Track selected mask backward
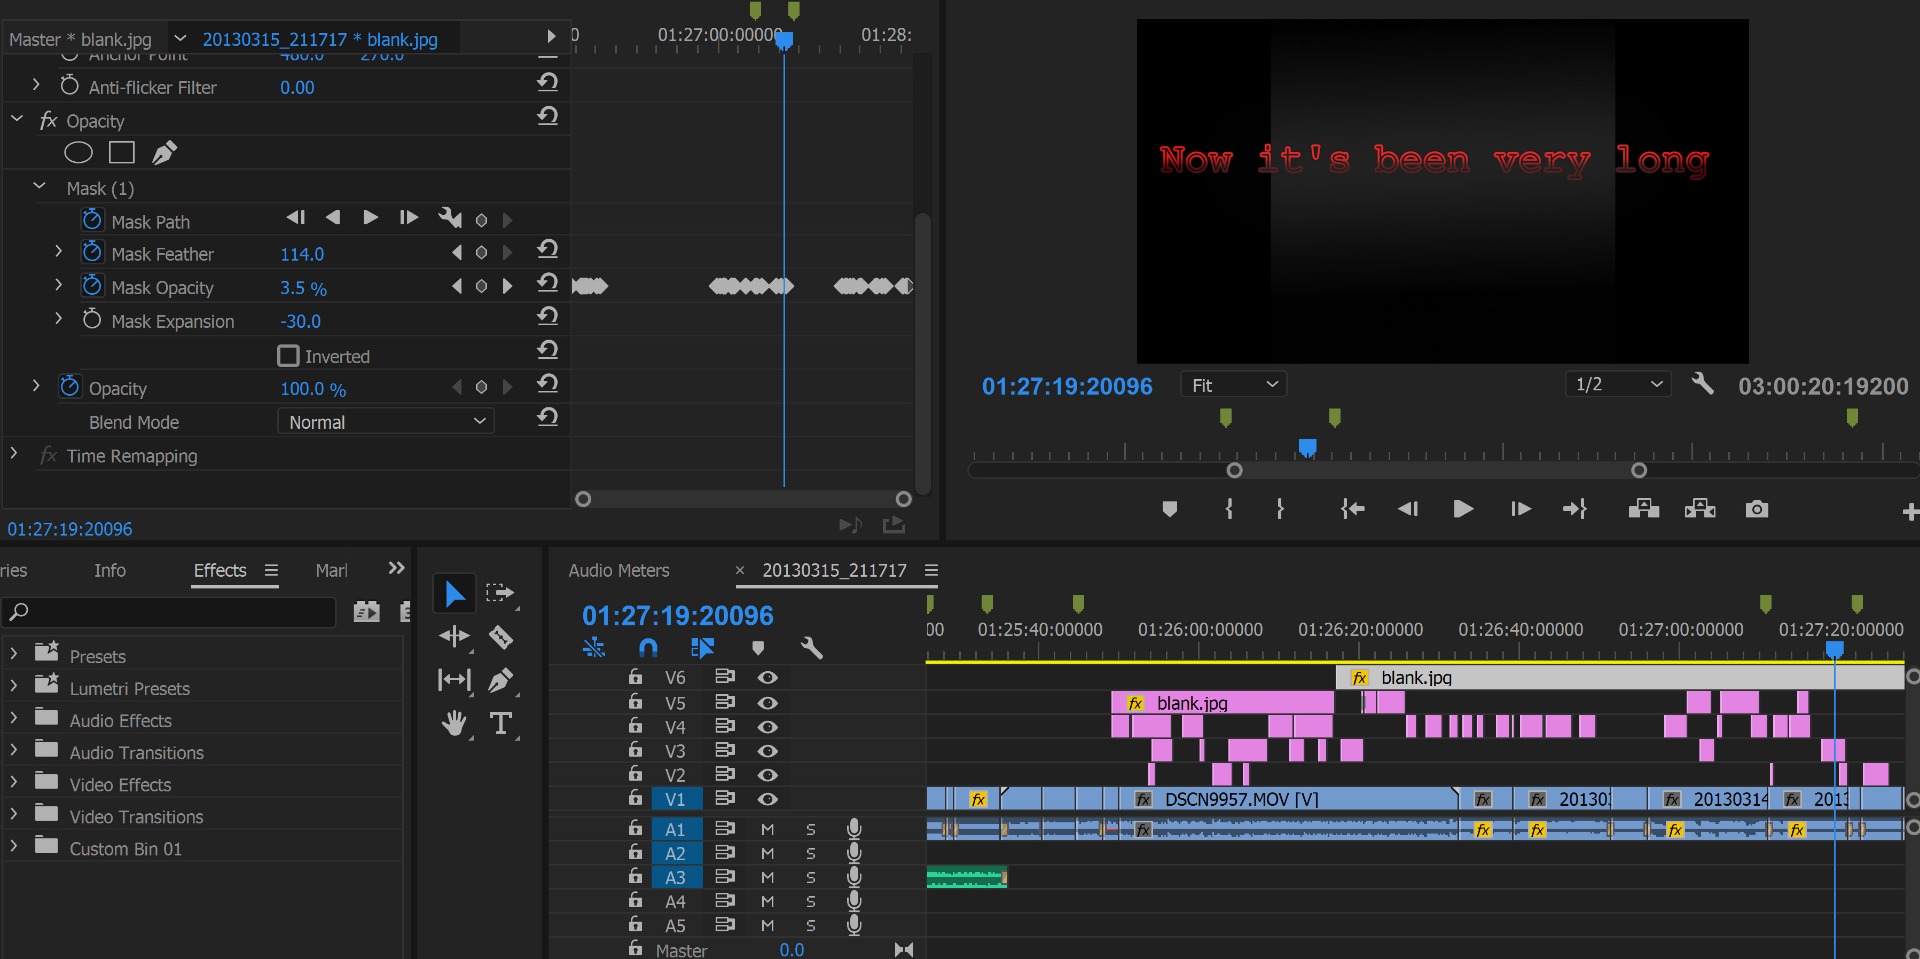Screen dimensions: 1920x959 (333, 218)
